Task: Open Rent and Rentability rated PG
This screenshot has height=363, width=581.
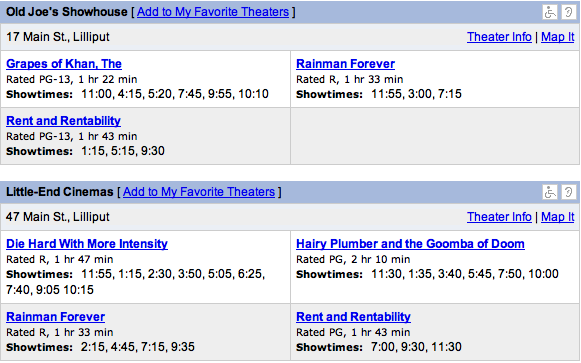Action: click(x=353, y=317)
